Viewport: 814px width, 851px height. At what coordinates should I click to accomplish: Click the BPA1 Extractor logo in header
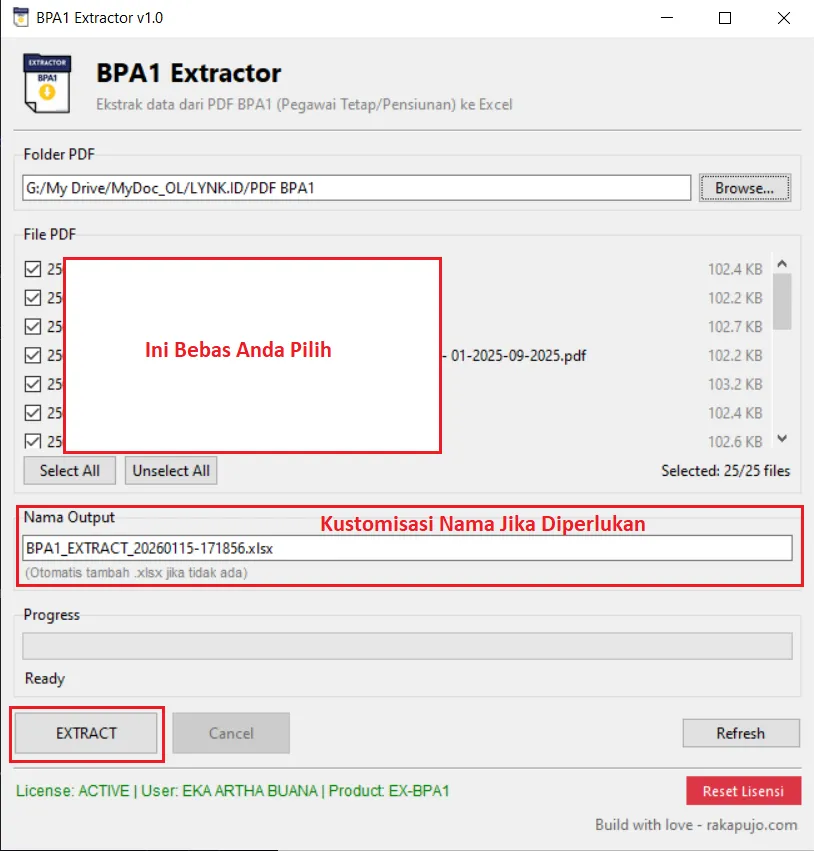pyautogui.click(x=46, y=86)
